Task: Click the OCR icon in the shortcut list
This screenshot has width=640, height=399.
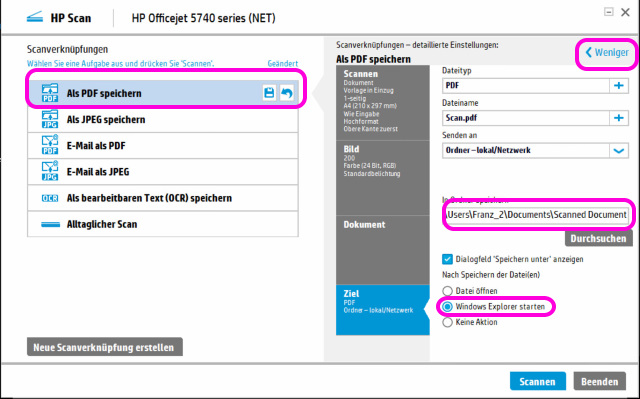Action: 50,198
